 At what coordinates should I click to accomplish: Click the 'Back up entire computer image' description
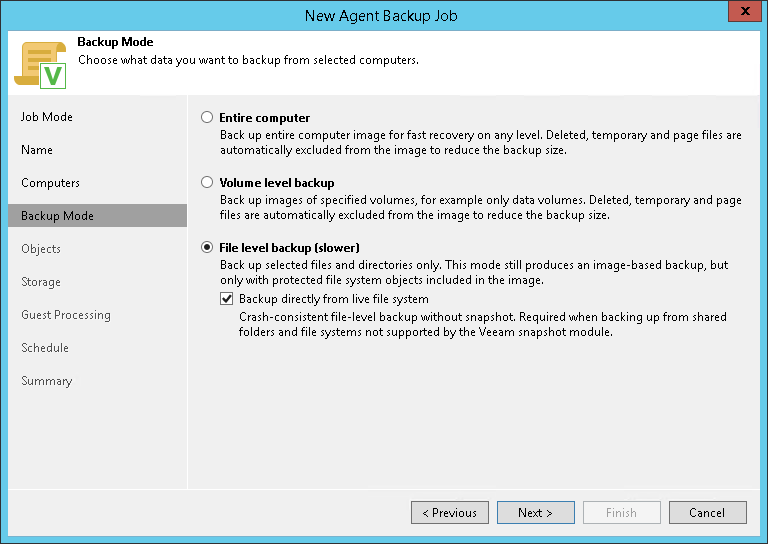[480, 142]
